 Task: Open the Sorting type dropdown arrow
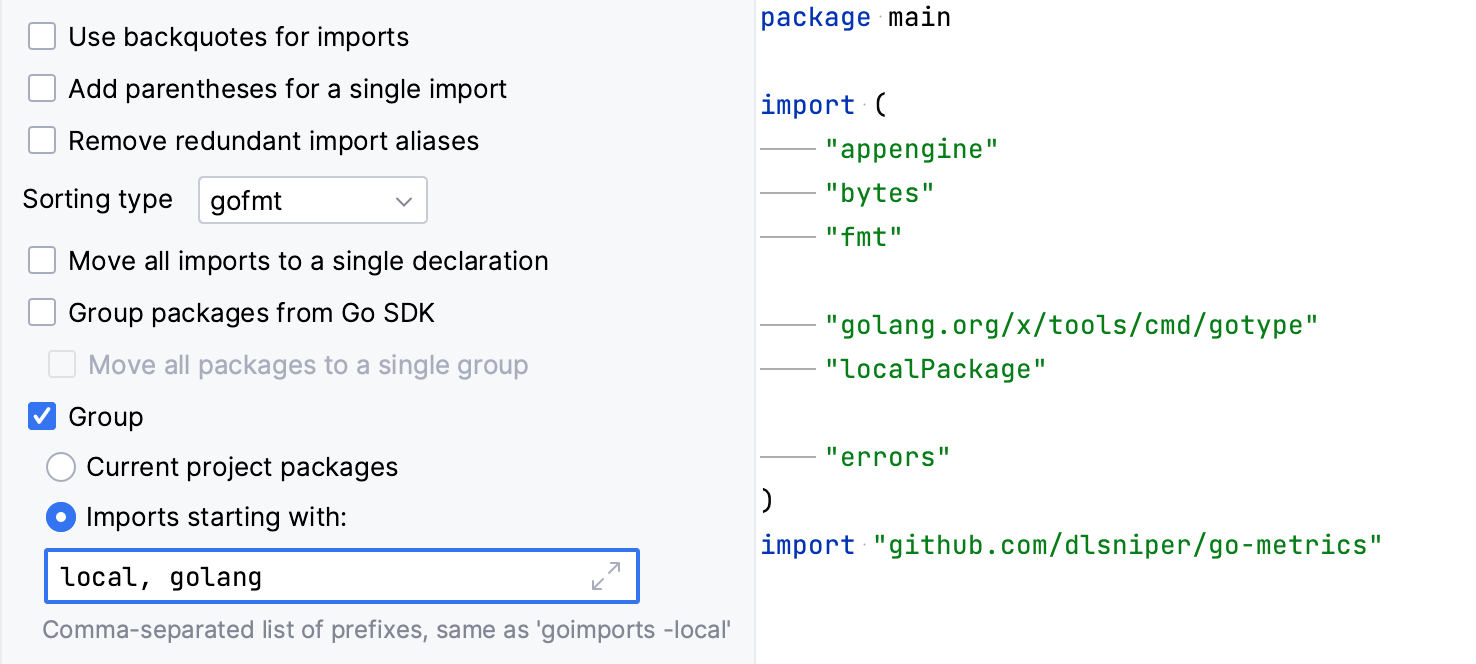point(404,200)
